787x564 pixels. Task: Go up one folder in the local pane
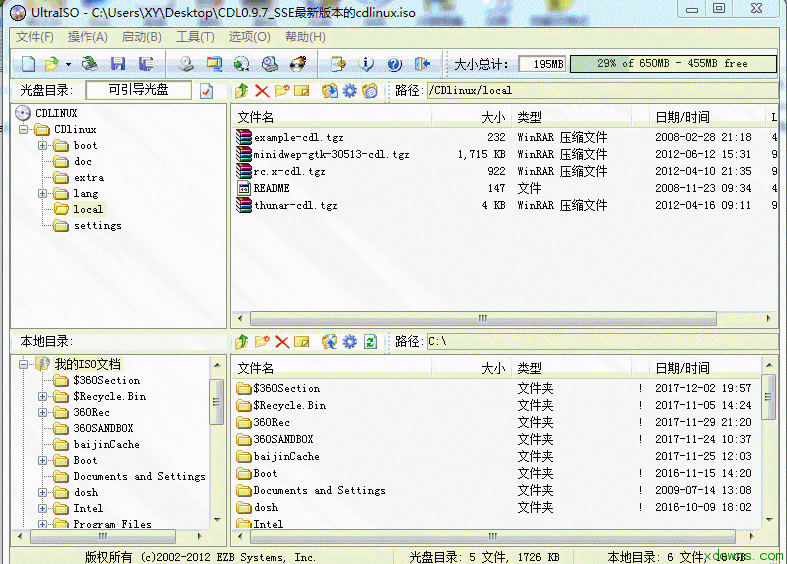242,342
